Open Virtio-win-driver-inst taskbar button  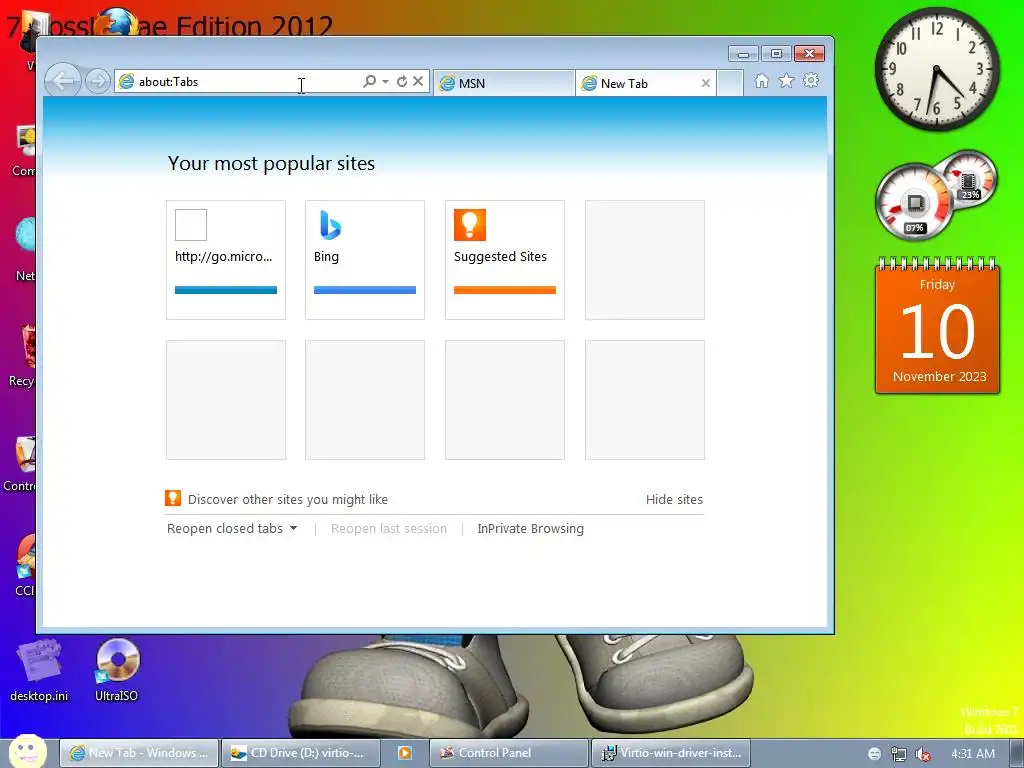(671, 753)
